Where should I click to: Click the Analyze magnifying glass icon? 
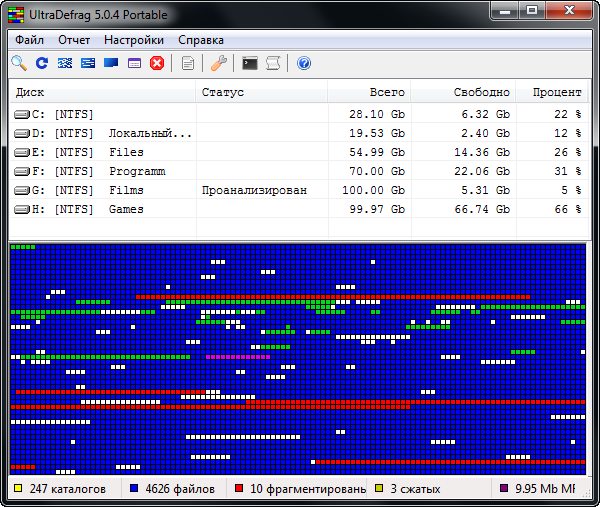pos(19,64)
